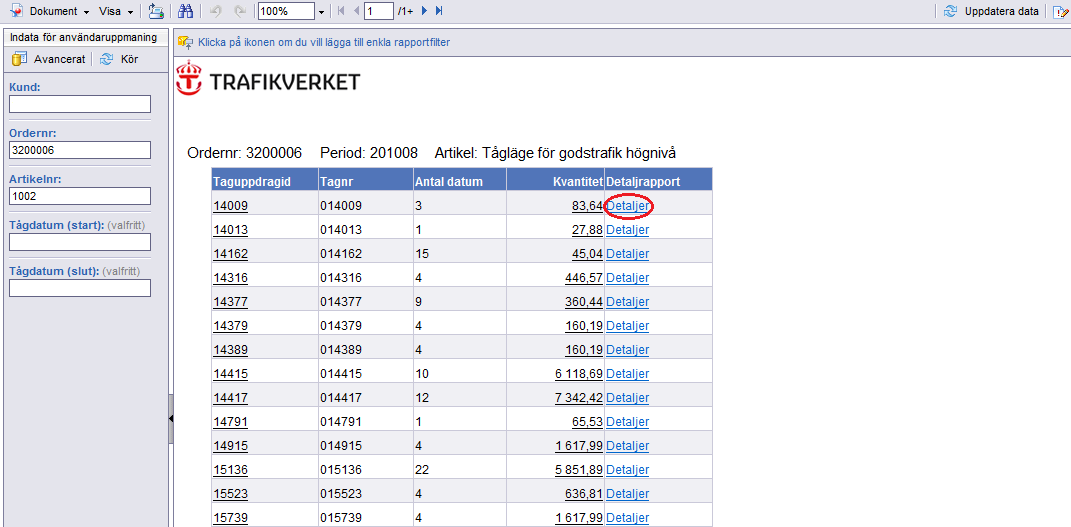Open Taguppdragid link 14162
1071x527 pixels.
coord(230,254)
